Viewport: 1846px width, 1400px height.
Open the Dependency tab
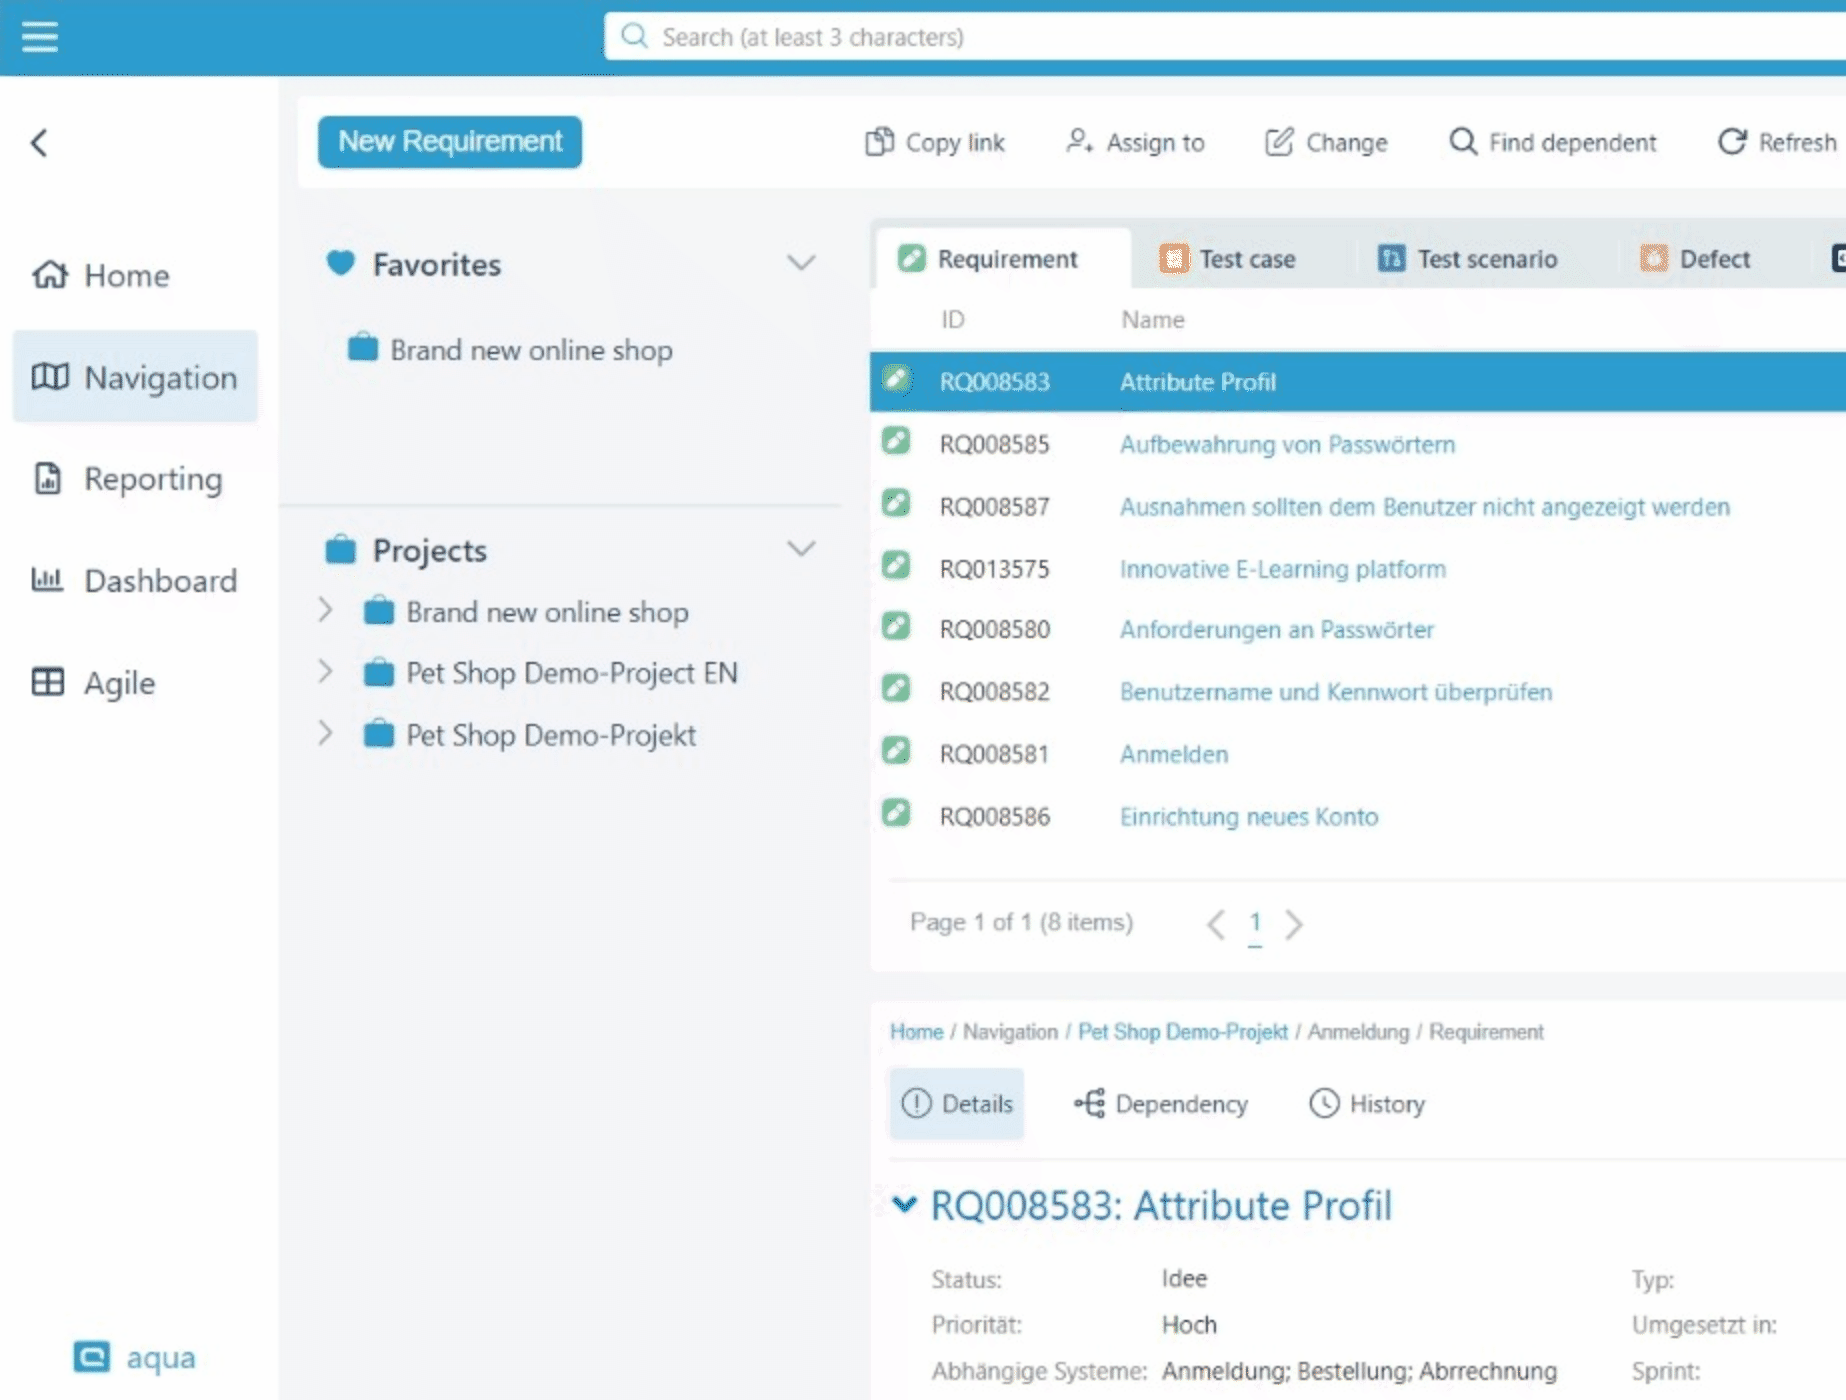pyautogui.click(x=1161, y=1104)
